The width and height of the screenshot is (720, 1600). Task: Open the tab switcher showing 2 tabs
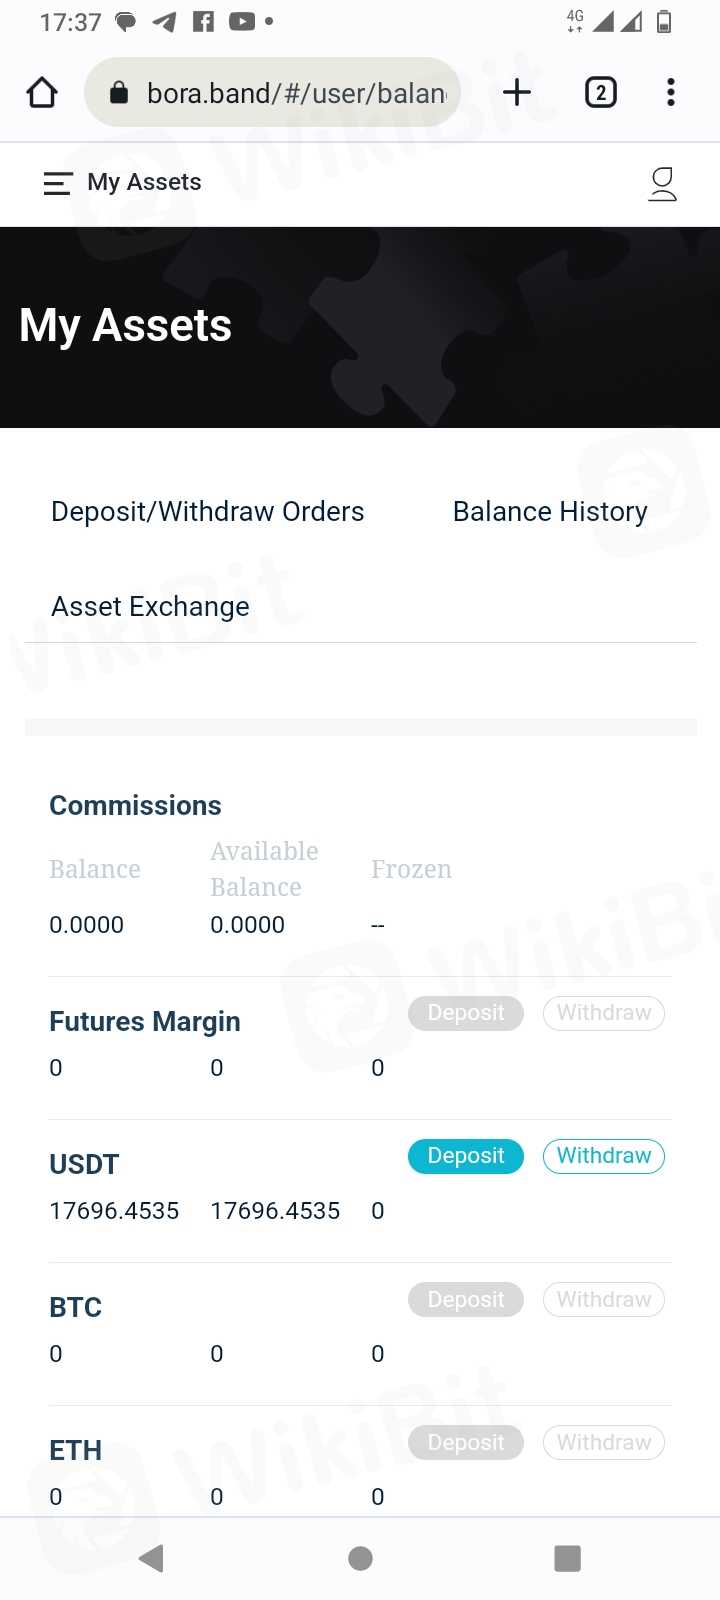(x=600, y=93)
